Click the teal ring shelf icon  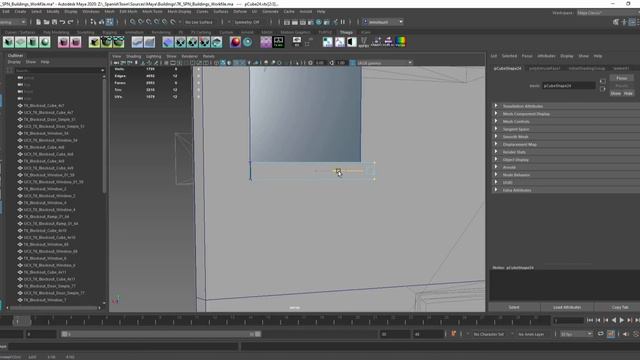(247, 42)
